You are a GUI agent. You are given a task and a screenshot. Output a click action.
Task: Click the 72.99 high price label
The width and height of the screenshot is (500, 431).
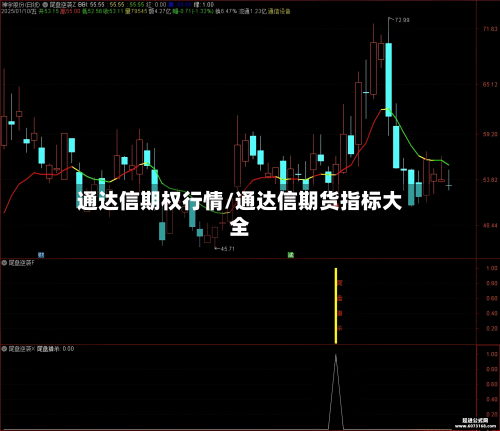coord(402,20)
